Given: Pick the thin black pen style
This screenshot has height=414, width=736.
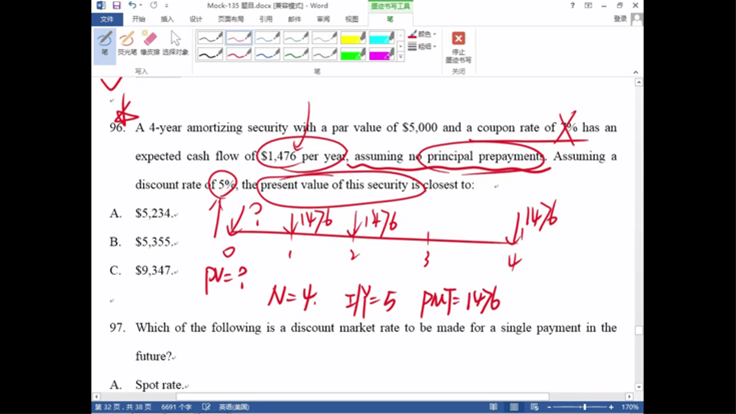Looking at the screenshot, I should pyautogui.click(x=210, y=38).
